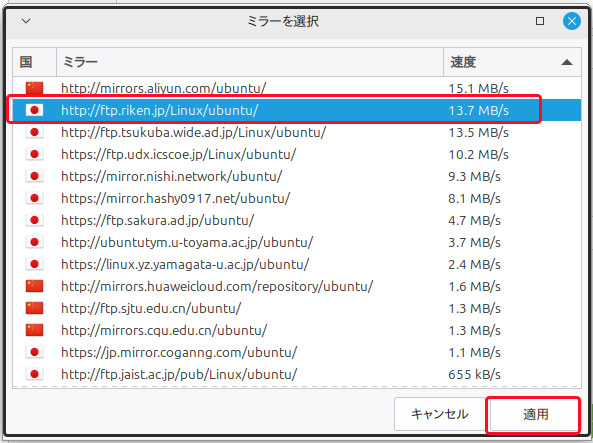This screenshot has width=593, height=443.
Task: Click the Japan flag beside ftp.jaist.ac.jp
Action: point(34,374)
